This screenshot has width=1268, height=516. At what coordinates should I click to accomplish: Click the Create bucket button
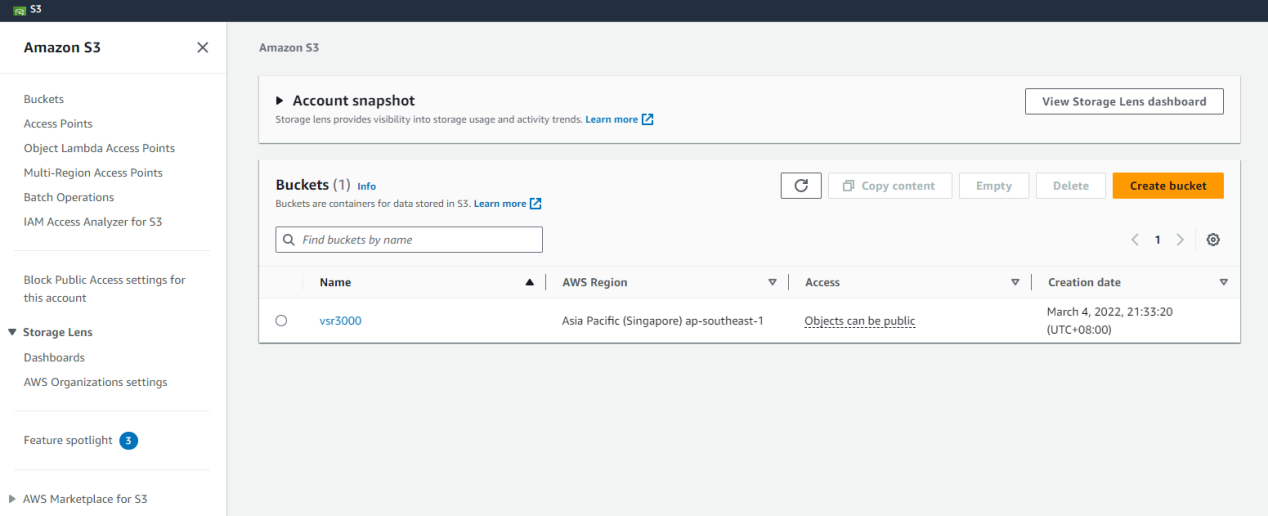point(1168,186)
